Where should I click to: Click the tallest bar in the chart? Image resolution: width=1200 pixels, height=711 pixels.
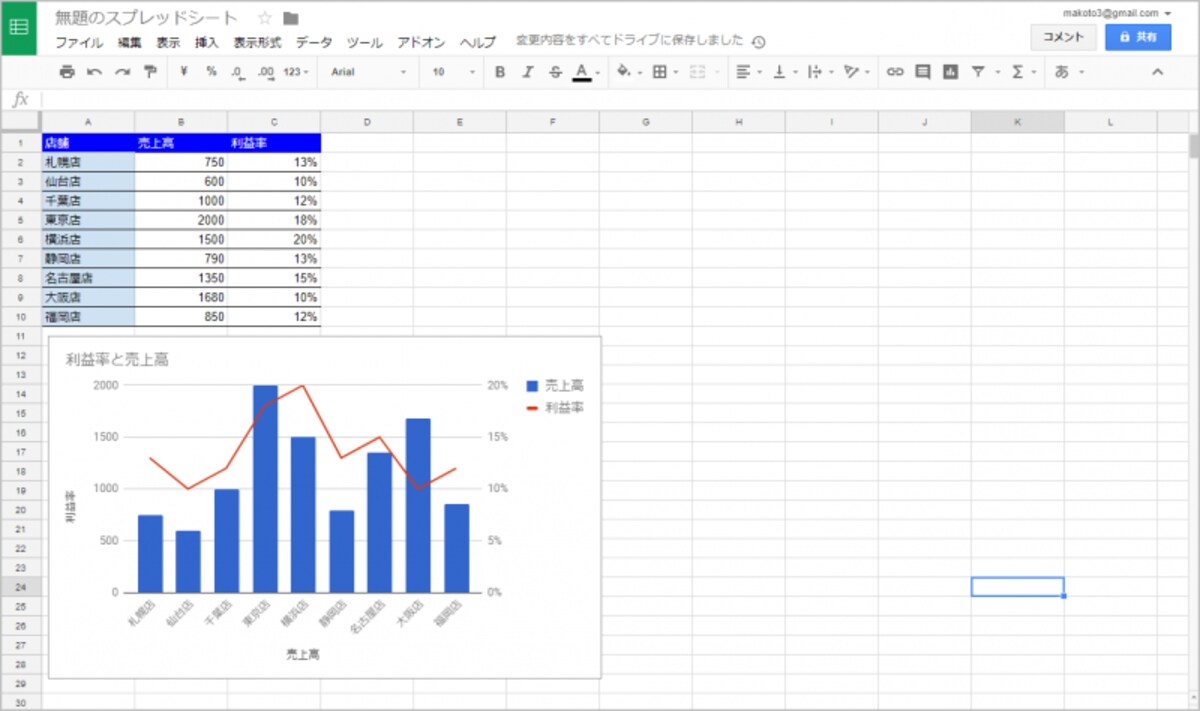pos(265,488)
